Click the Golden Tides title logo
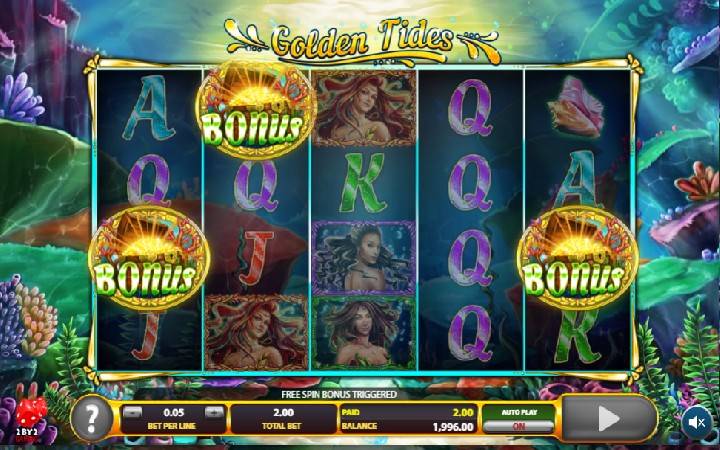The image size is (720, 450). coord(362,42)
